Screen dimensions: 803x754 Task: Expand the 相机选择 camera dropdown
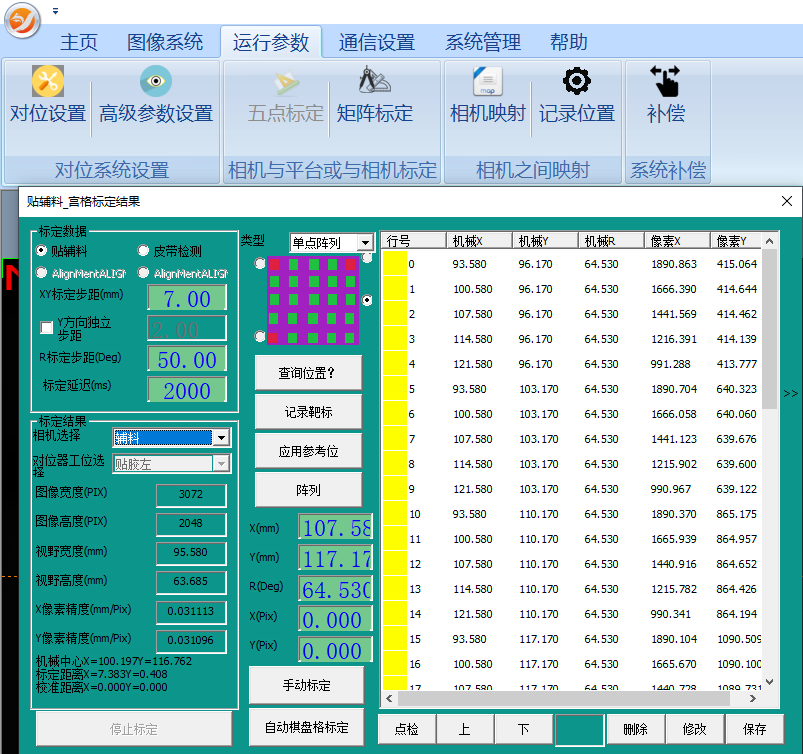click(x=220, y=438)
